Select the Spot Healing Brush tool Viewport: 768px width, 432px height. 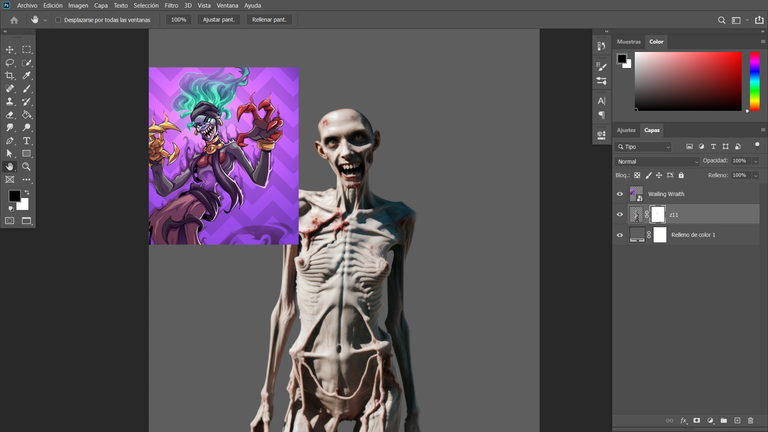[9, 89]
